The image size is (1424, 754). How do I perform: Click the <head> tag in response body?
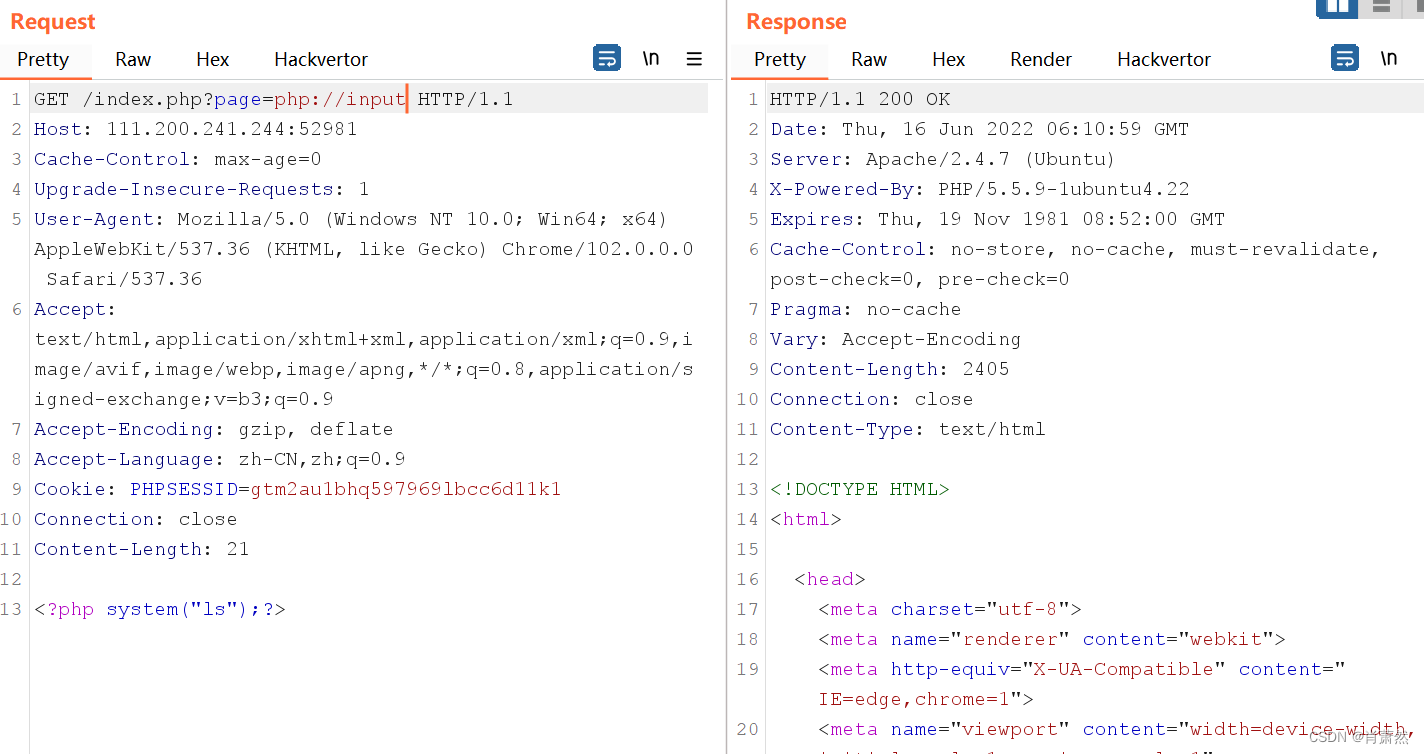point(829,579)
